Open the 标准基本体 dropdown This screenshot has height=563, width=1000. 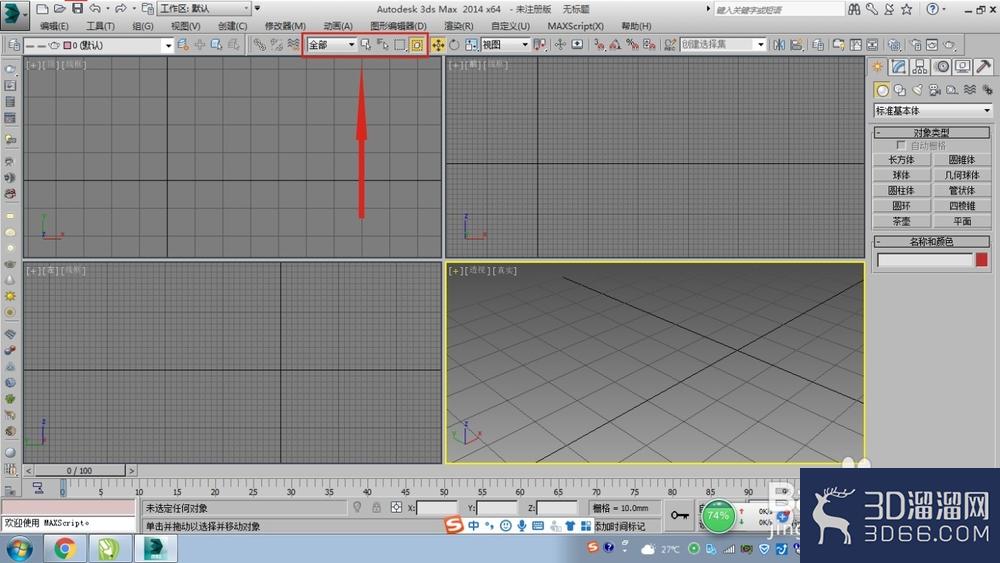[x=932, y=110]
